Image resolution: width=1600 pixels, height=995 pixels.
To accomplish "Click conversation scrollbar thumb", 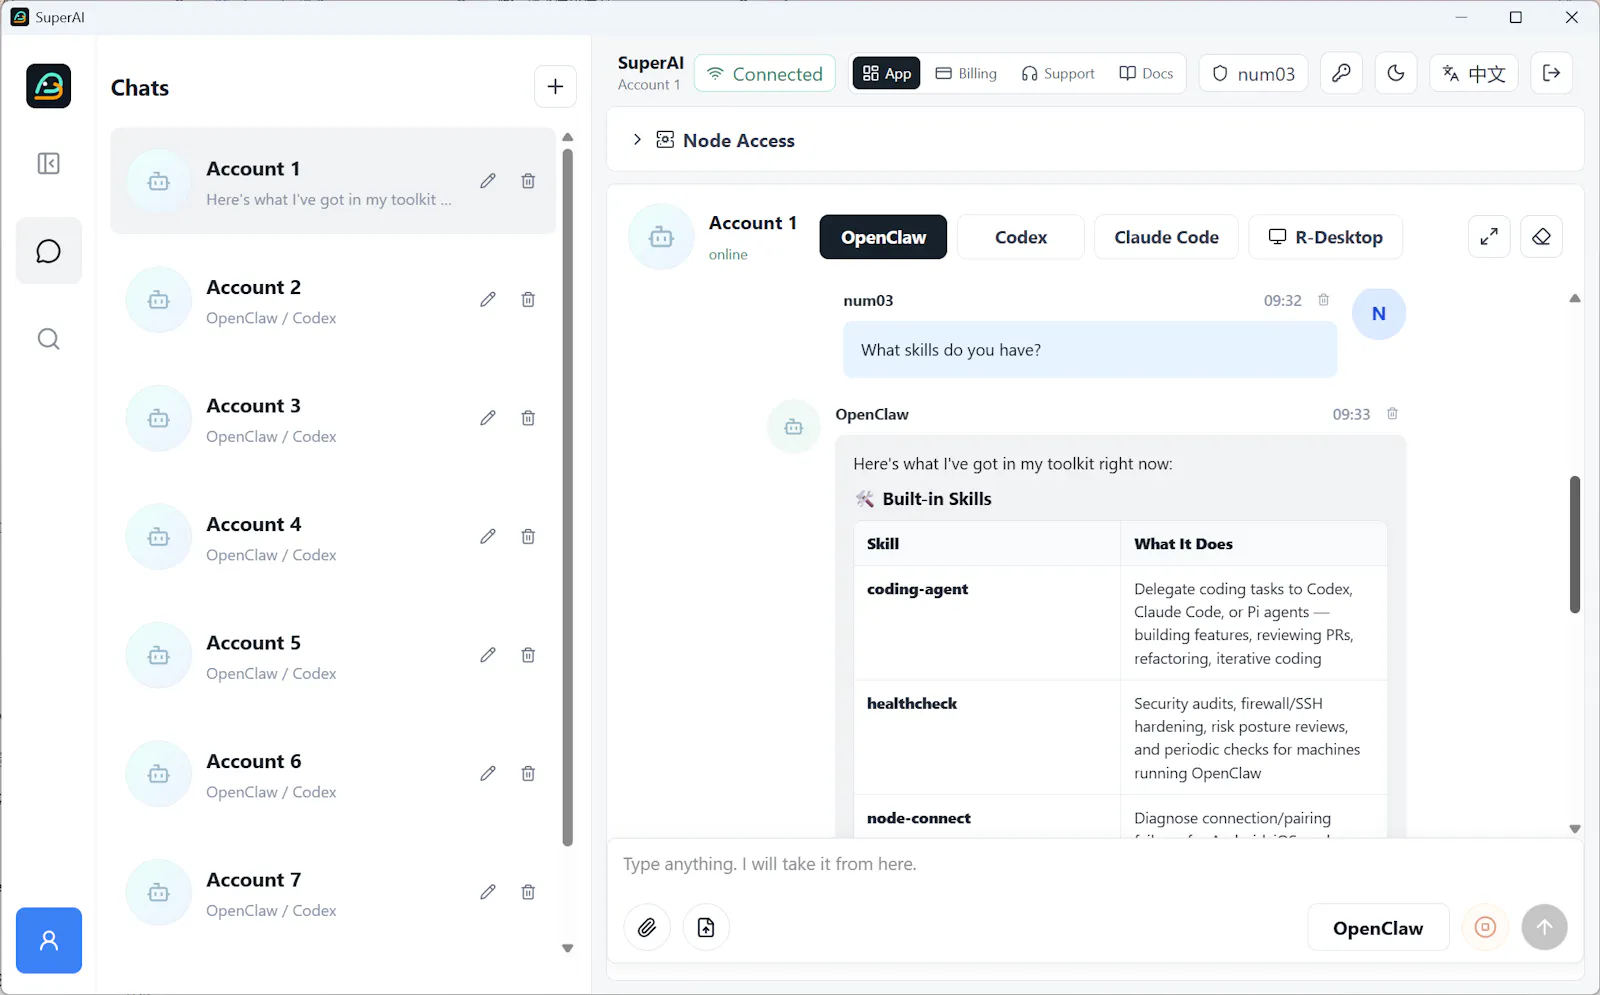I will coord(1575,544).
